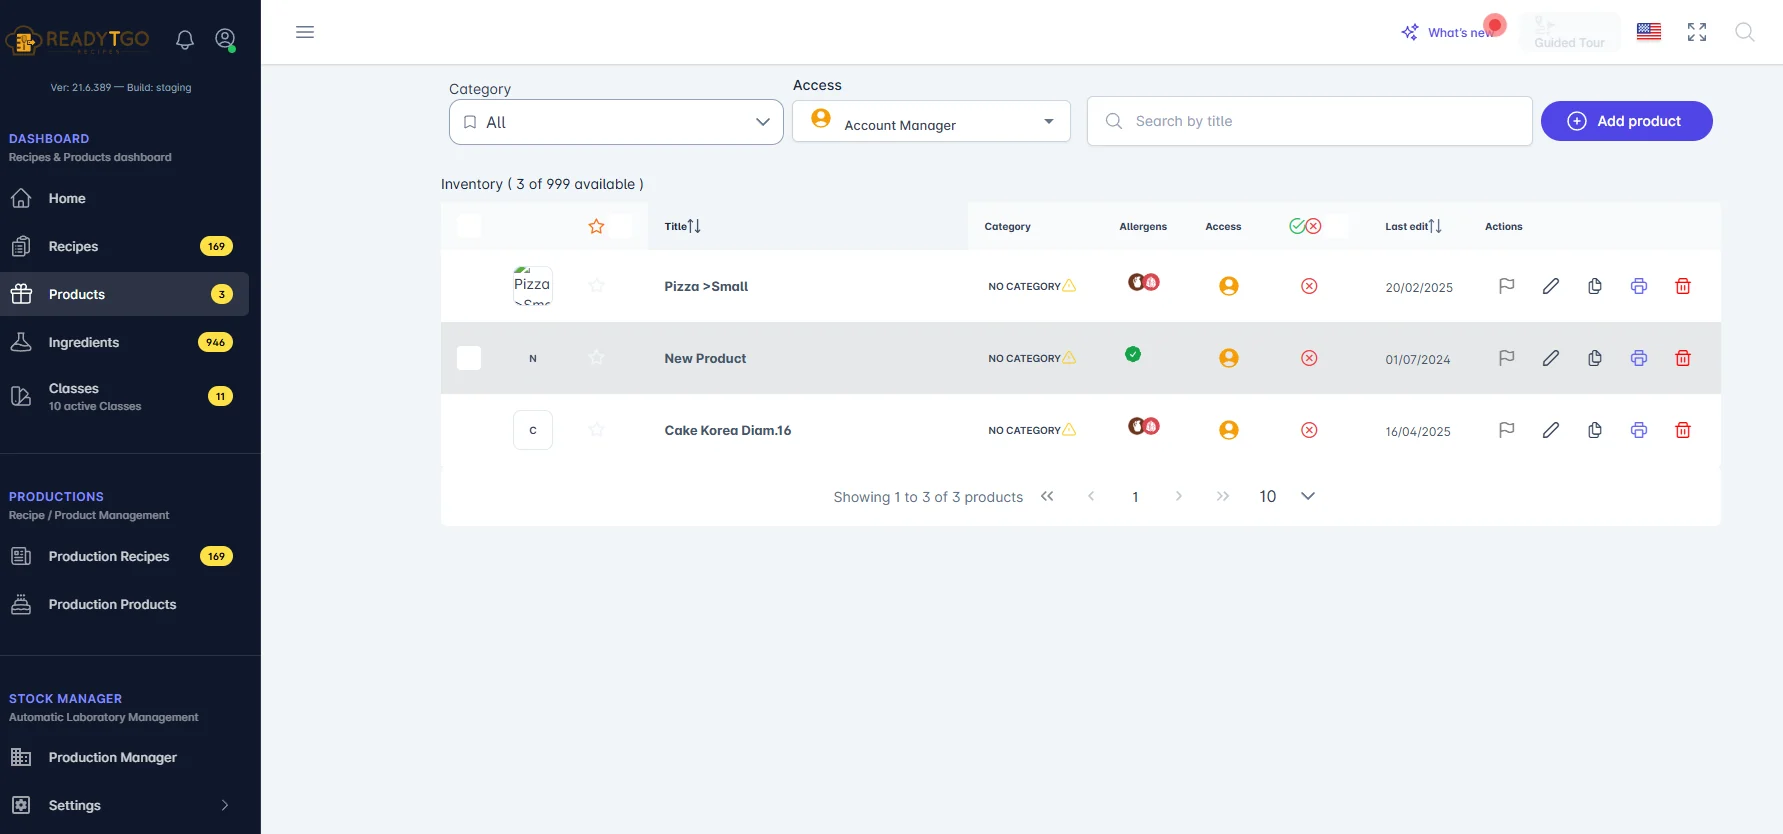Edit the New Product row with pencil icon
Viewport: 1783px width, 834px height.
1551,358
